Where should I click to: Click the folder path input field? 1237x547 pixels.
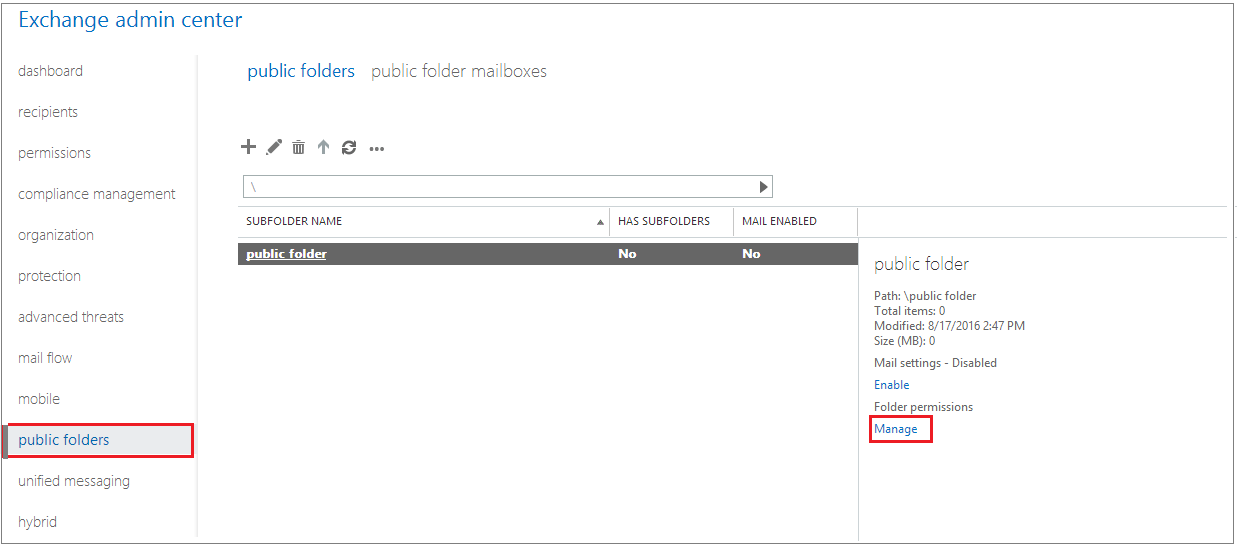click(500, 187)
